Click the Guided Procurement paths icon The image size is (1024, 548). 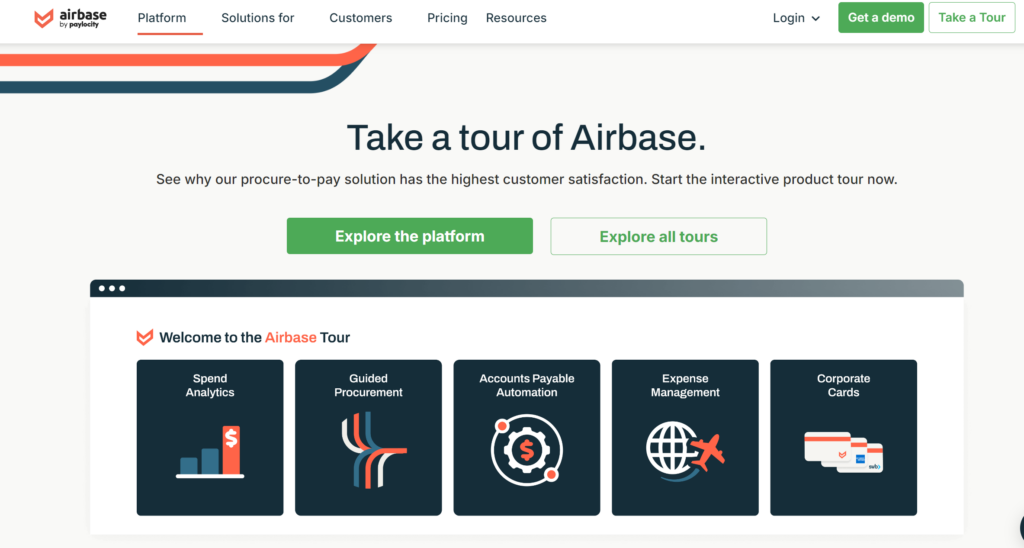368,450
